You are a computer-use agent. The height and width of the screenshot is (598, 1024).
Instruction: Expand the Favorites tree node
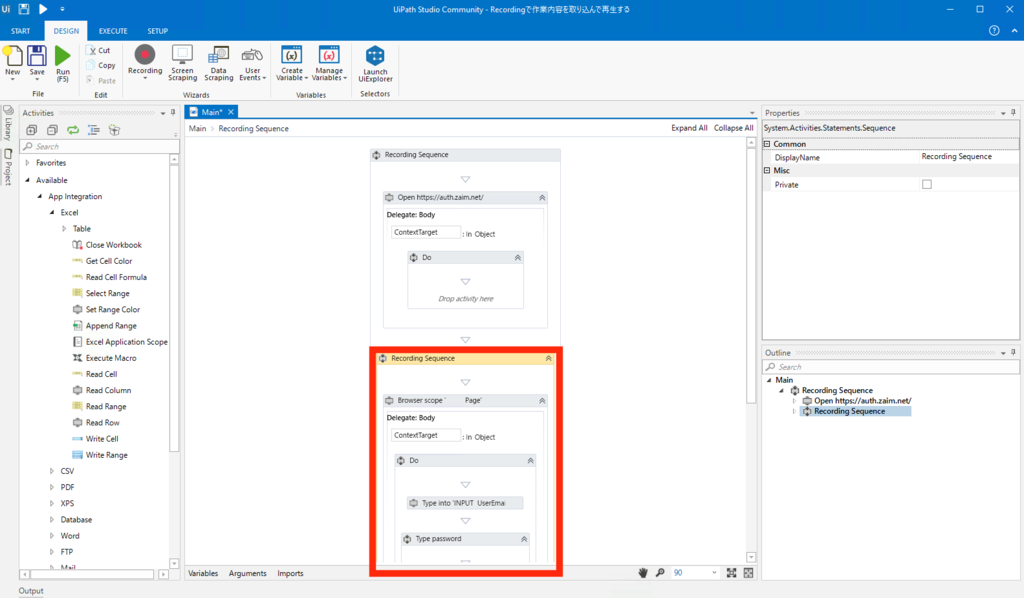27,163
